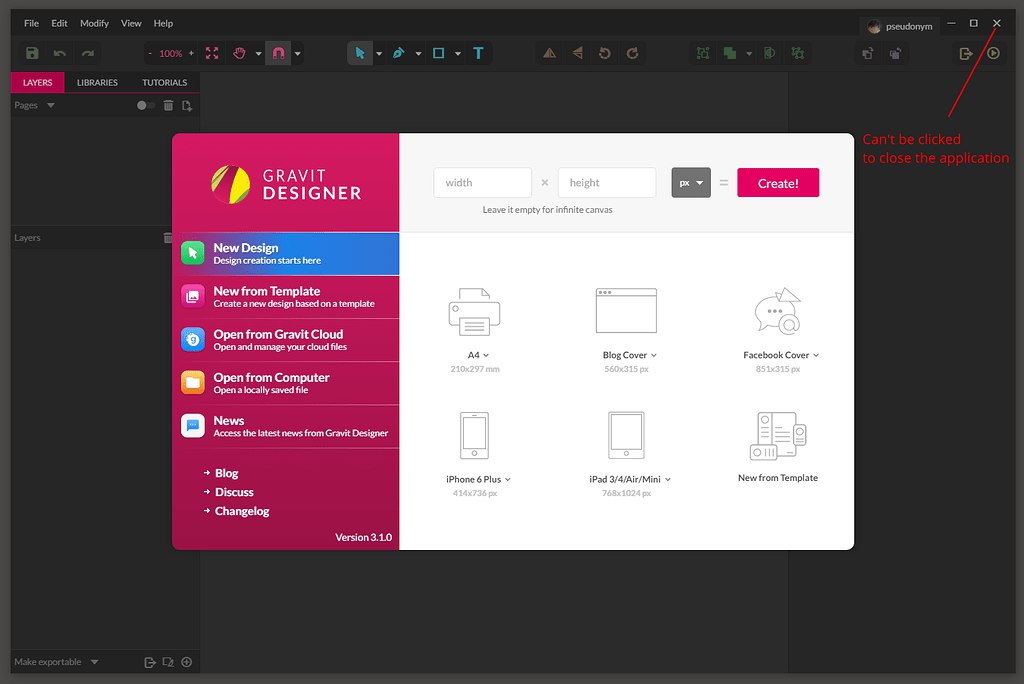This screenshot has width=1024, height=684.
Task: Open the News sidebar entry
Action: tap(286, 426)
